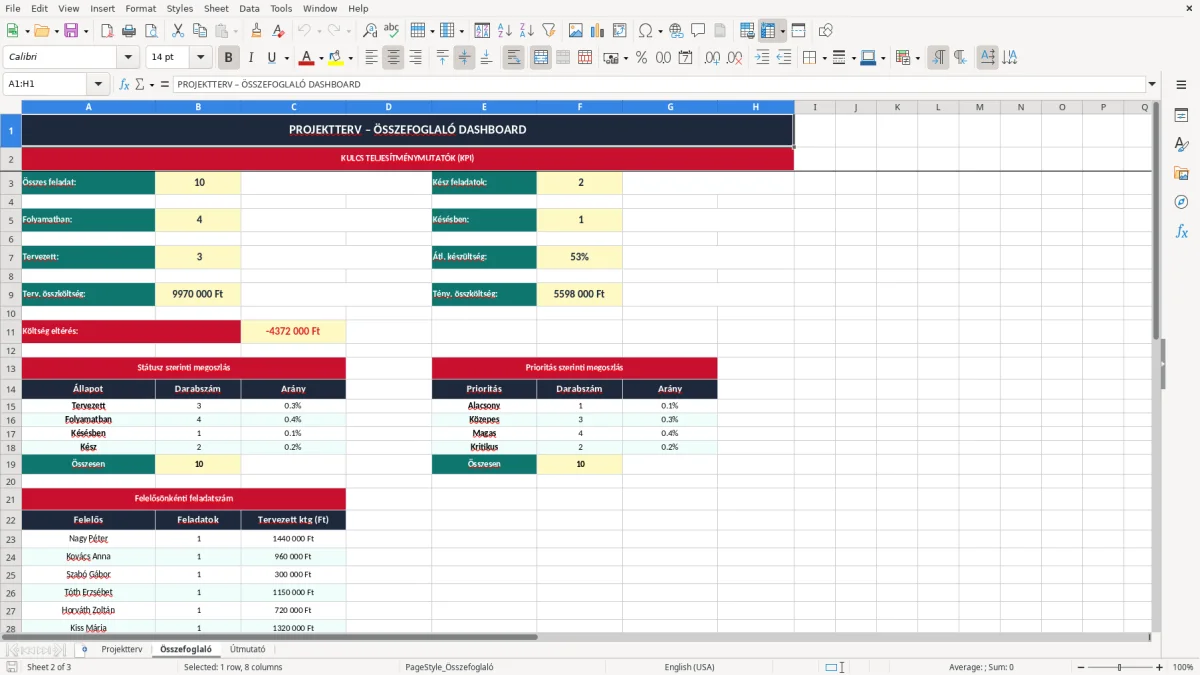Expand the Name Box dropdown arrow
The width and height of the screenshot is (1200, 675).
pos(98,84)
